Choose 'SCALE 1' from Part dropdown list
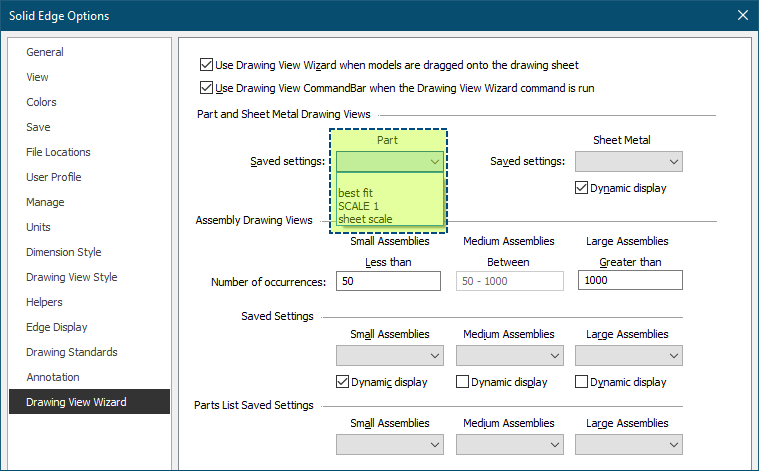The width and height of the screenshot is (759, 471). click(x=390, y=206)
